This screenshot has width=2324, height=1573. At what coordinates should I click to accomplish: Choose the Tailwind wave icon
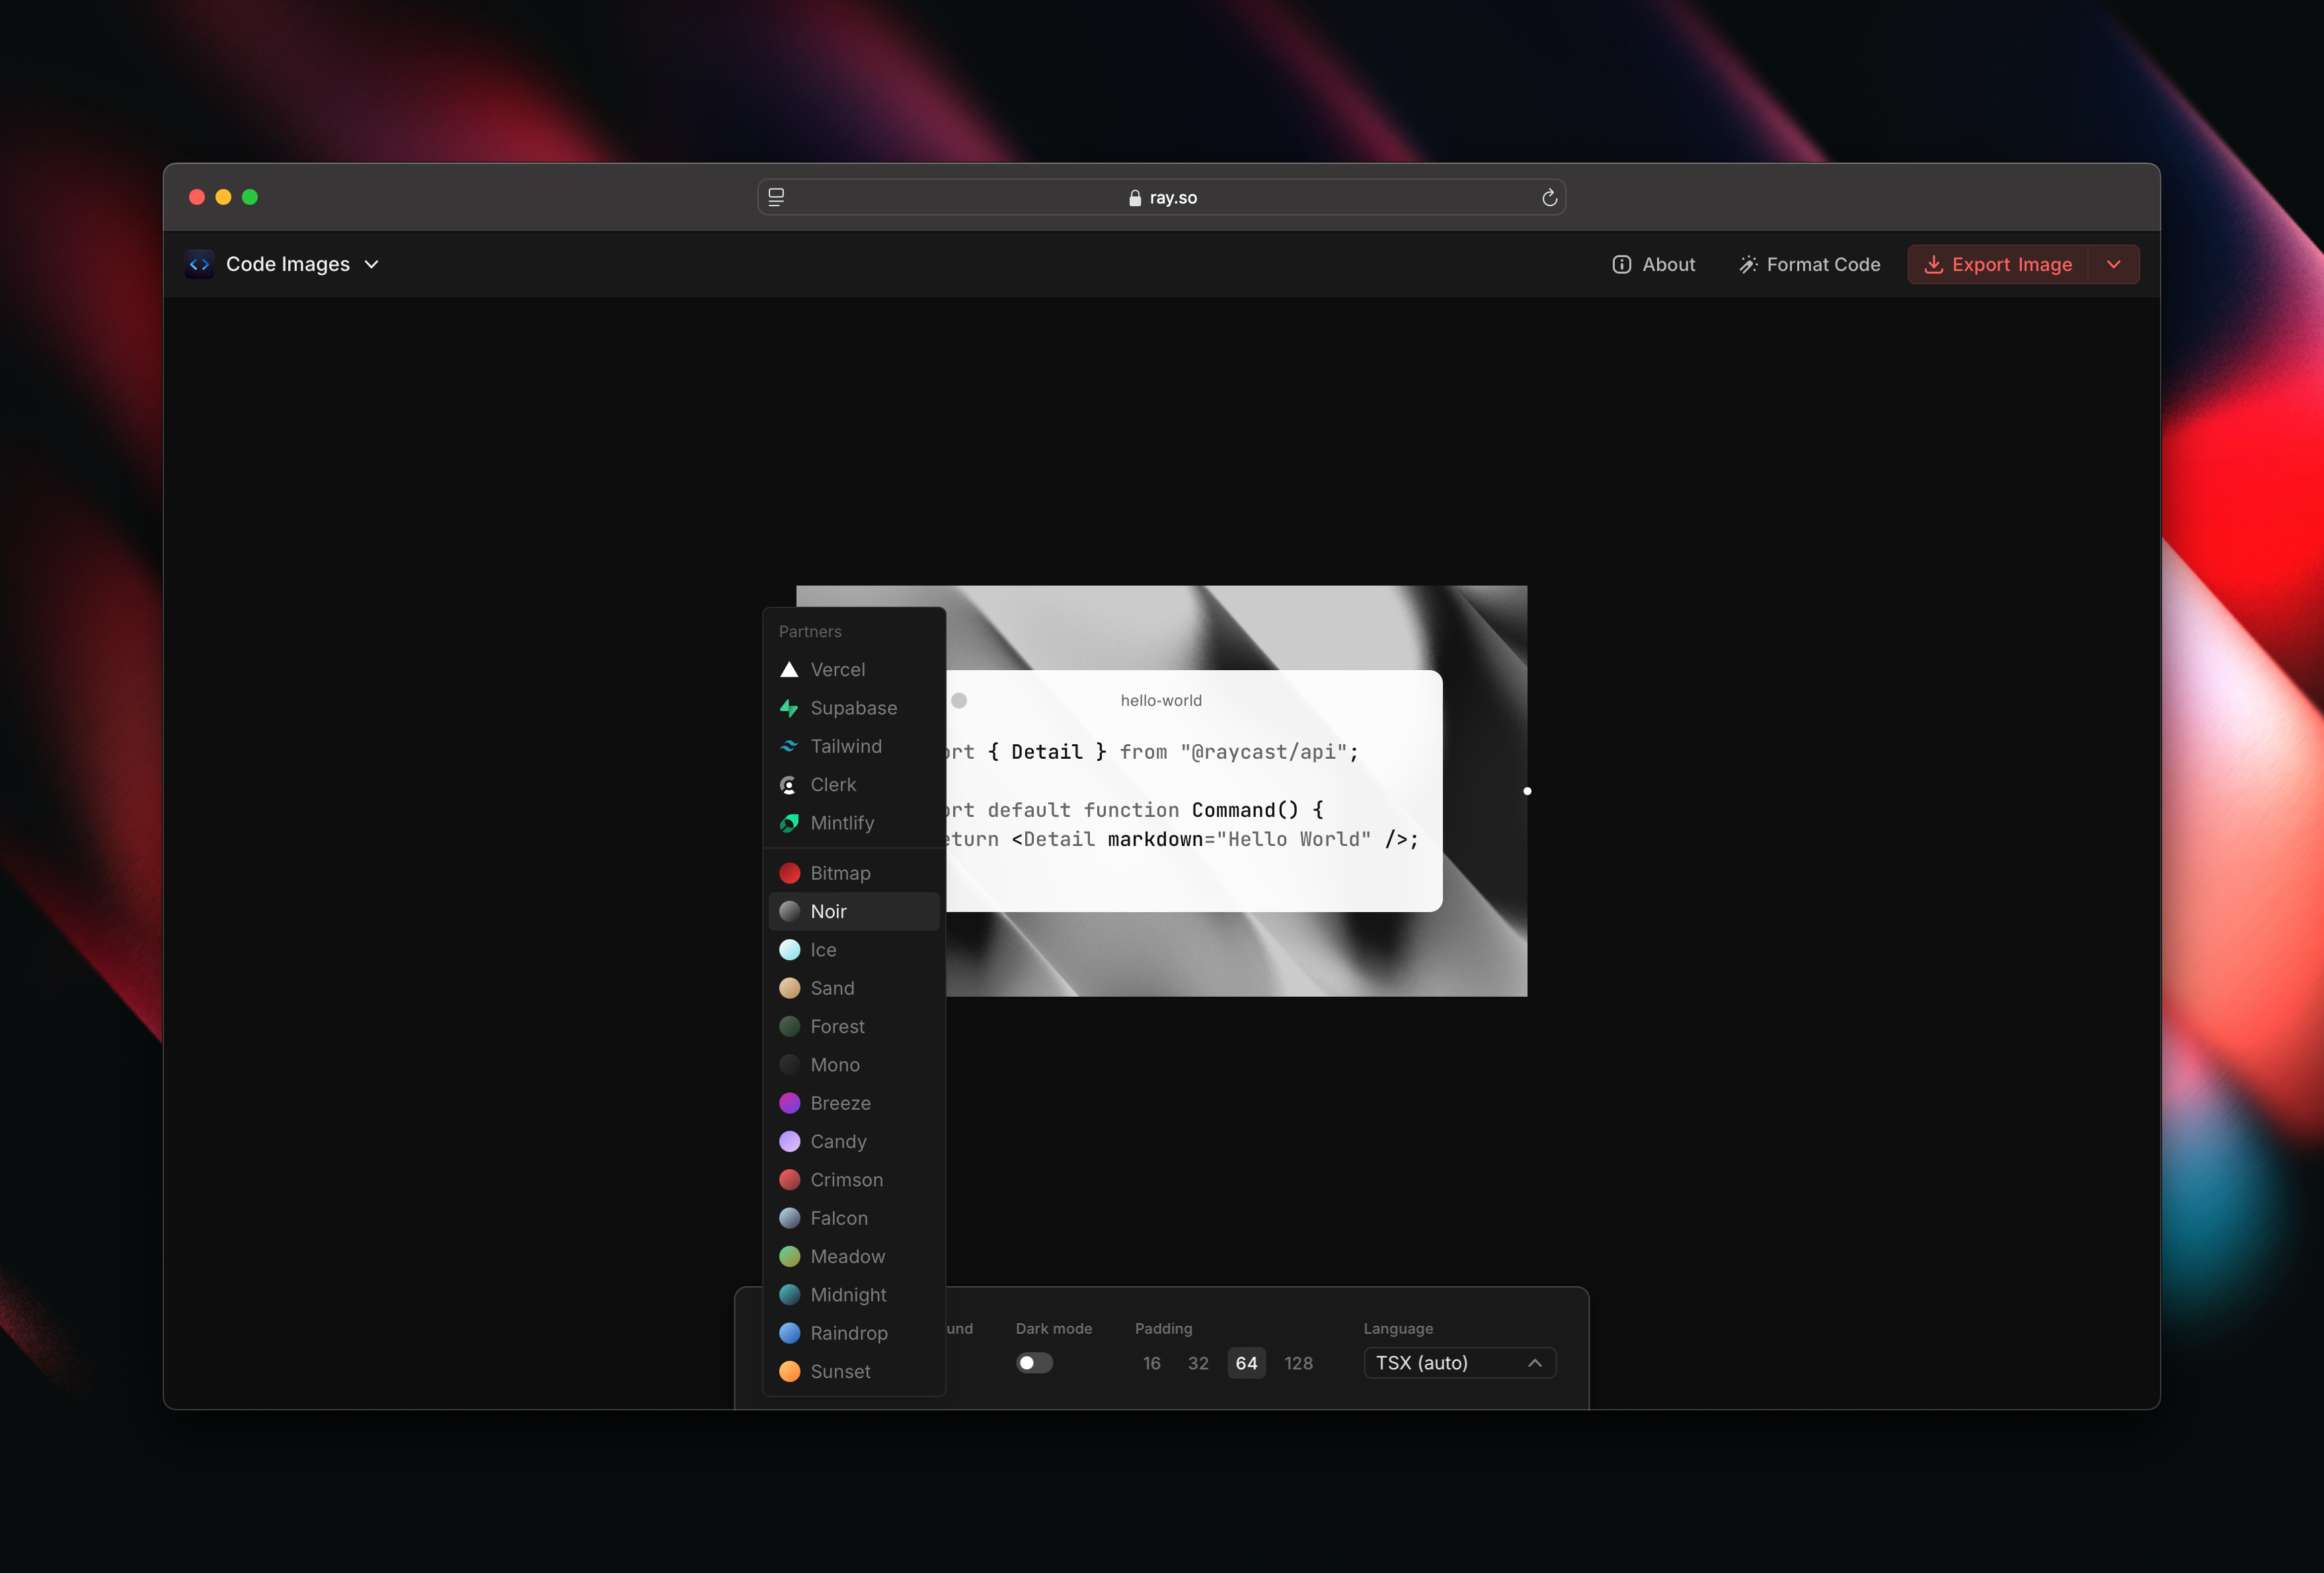click(x=789, y=746)
